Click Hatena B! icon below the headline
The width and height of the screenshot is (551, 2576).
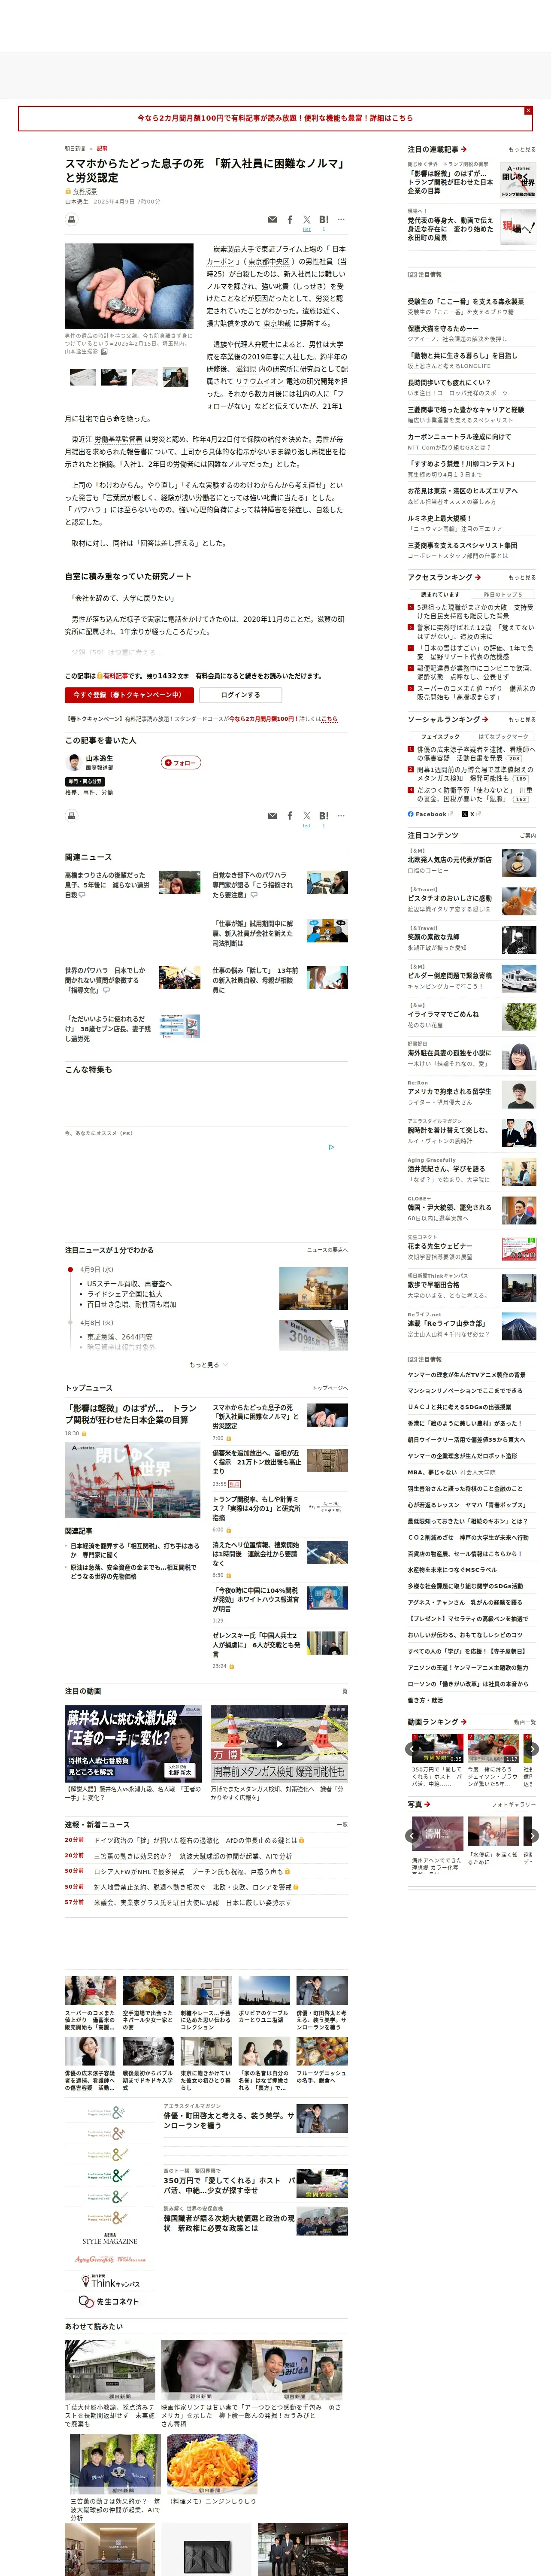pyautogui.click(x=324, y=219)
